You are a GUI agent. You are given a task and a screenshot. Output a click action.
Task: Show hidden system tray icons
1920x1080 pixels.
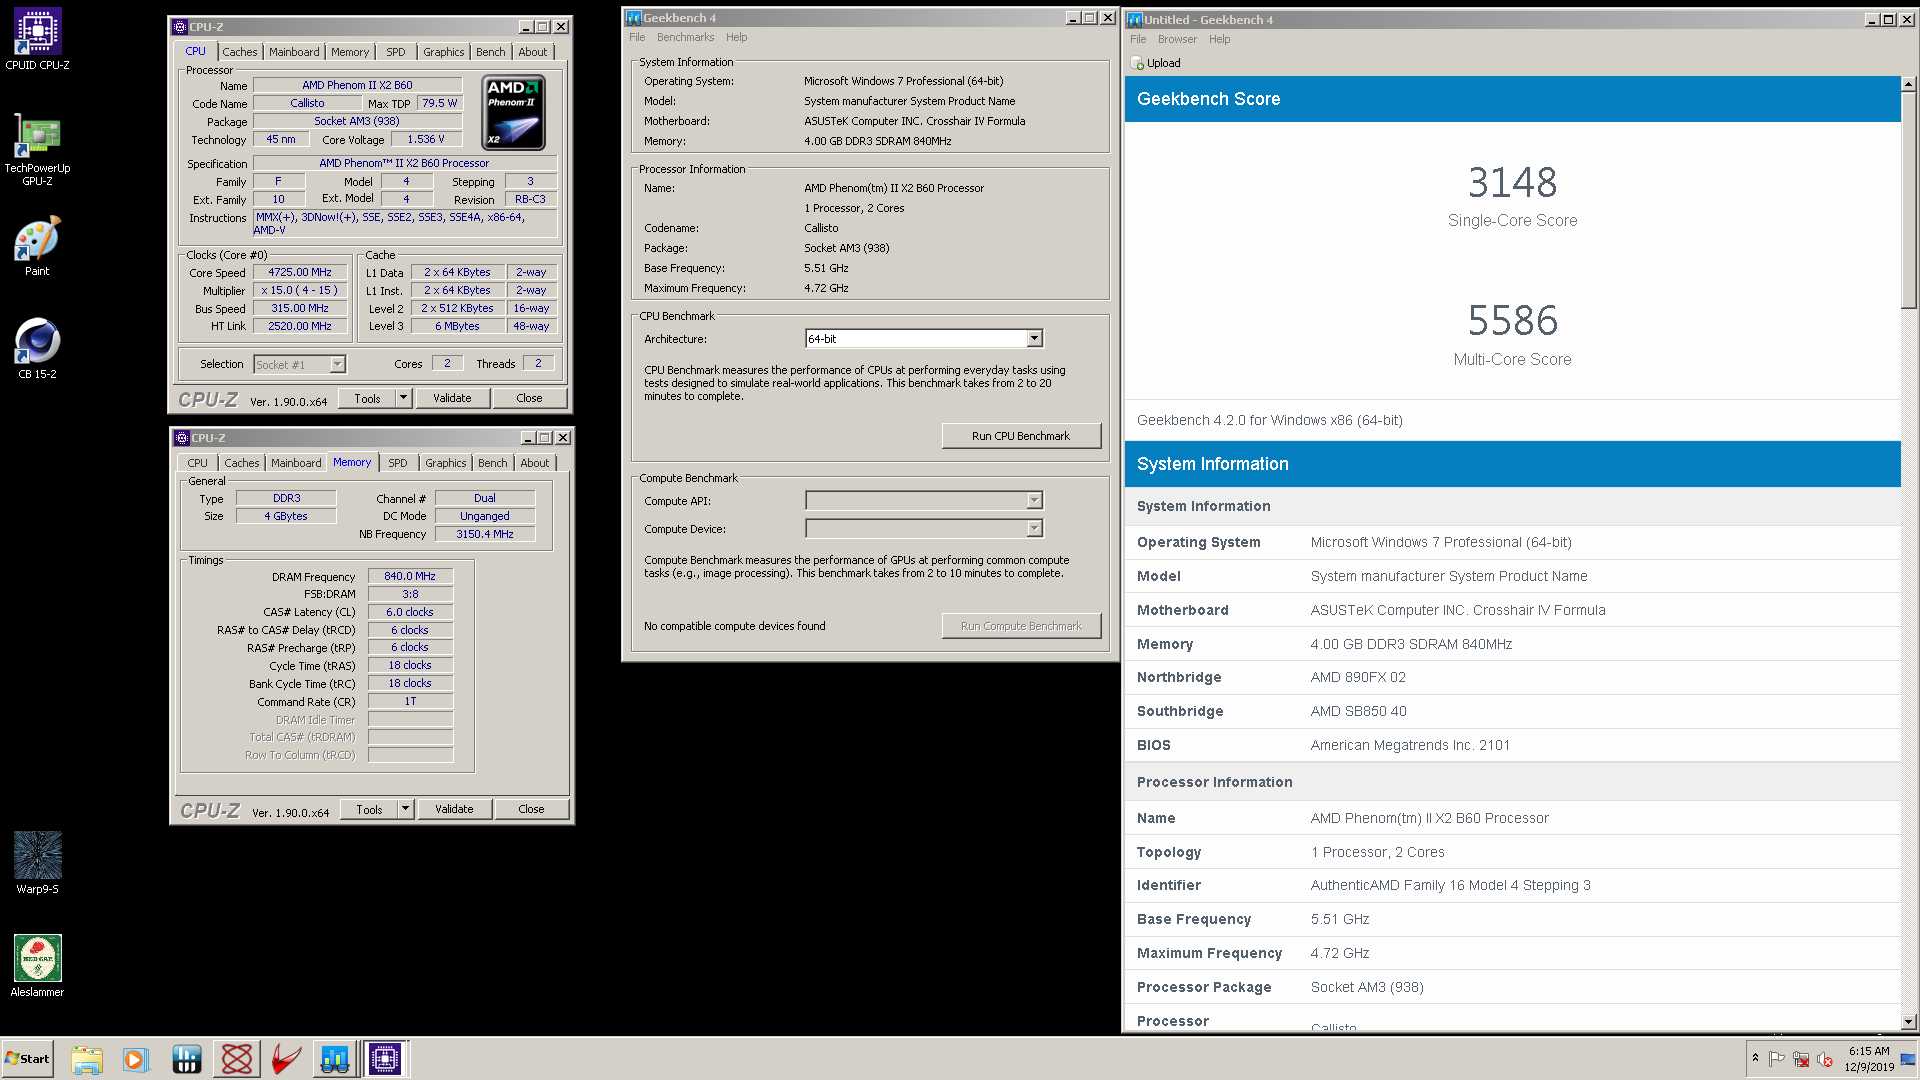(1755, 1058)
